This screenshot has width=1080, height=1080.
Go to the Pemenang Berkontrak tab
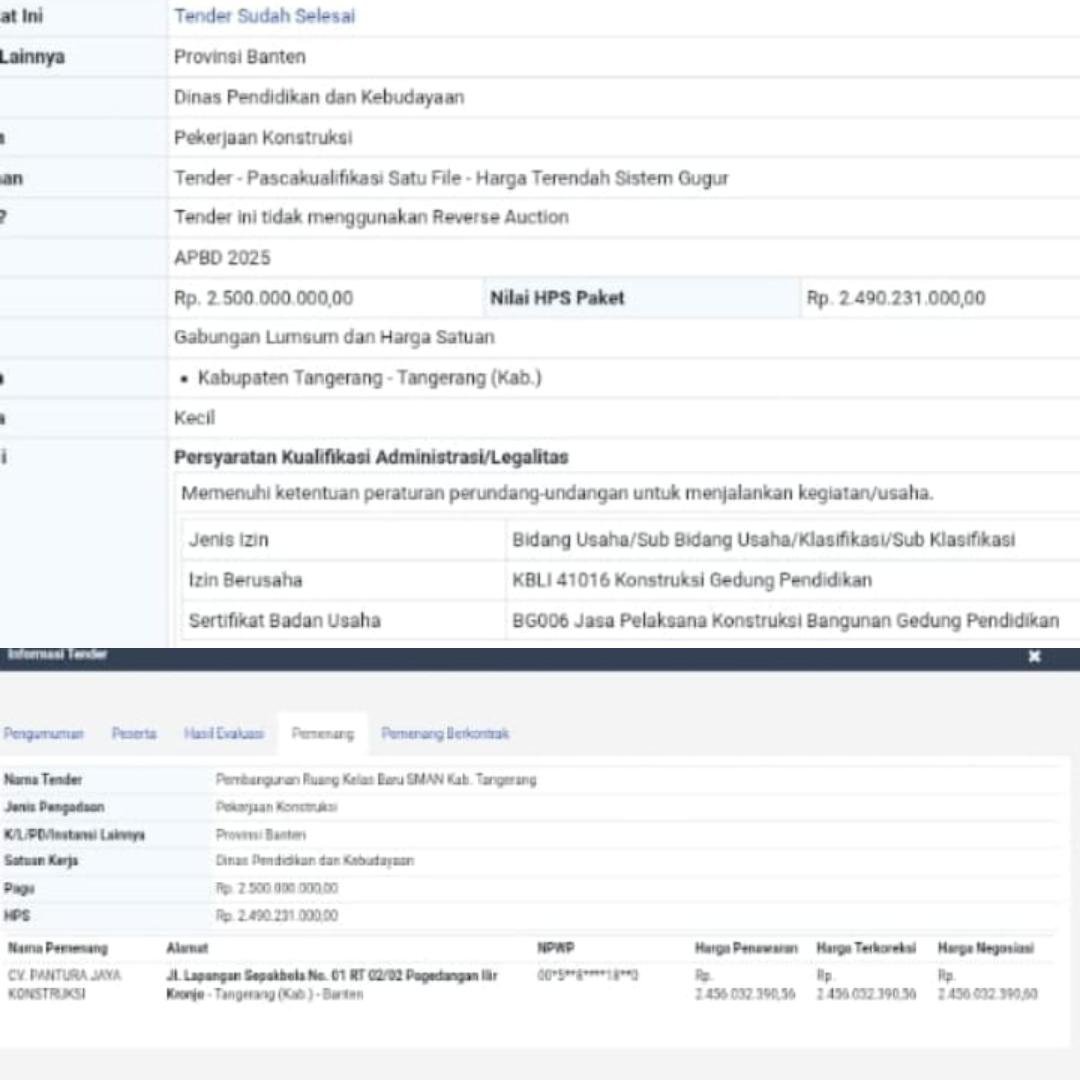coord(445,734)
